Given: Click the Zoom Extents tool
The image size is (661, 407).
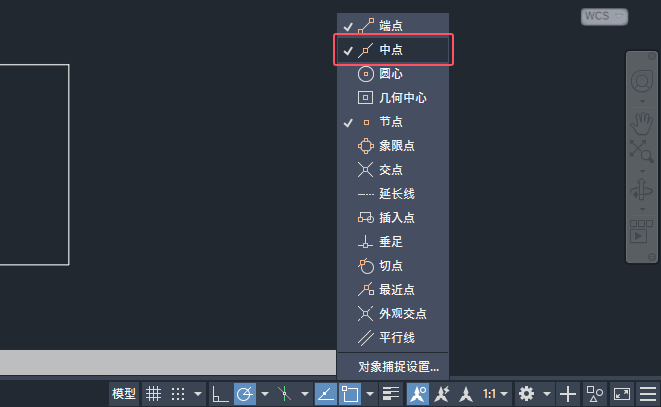Looking at the screenshot, I should click(x=642, y=151).
